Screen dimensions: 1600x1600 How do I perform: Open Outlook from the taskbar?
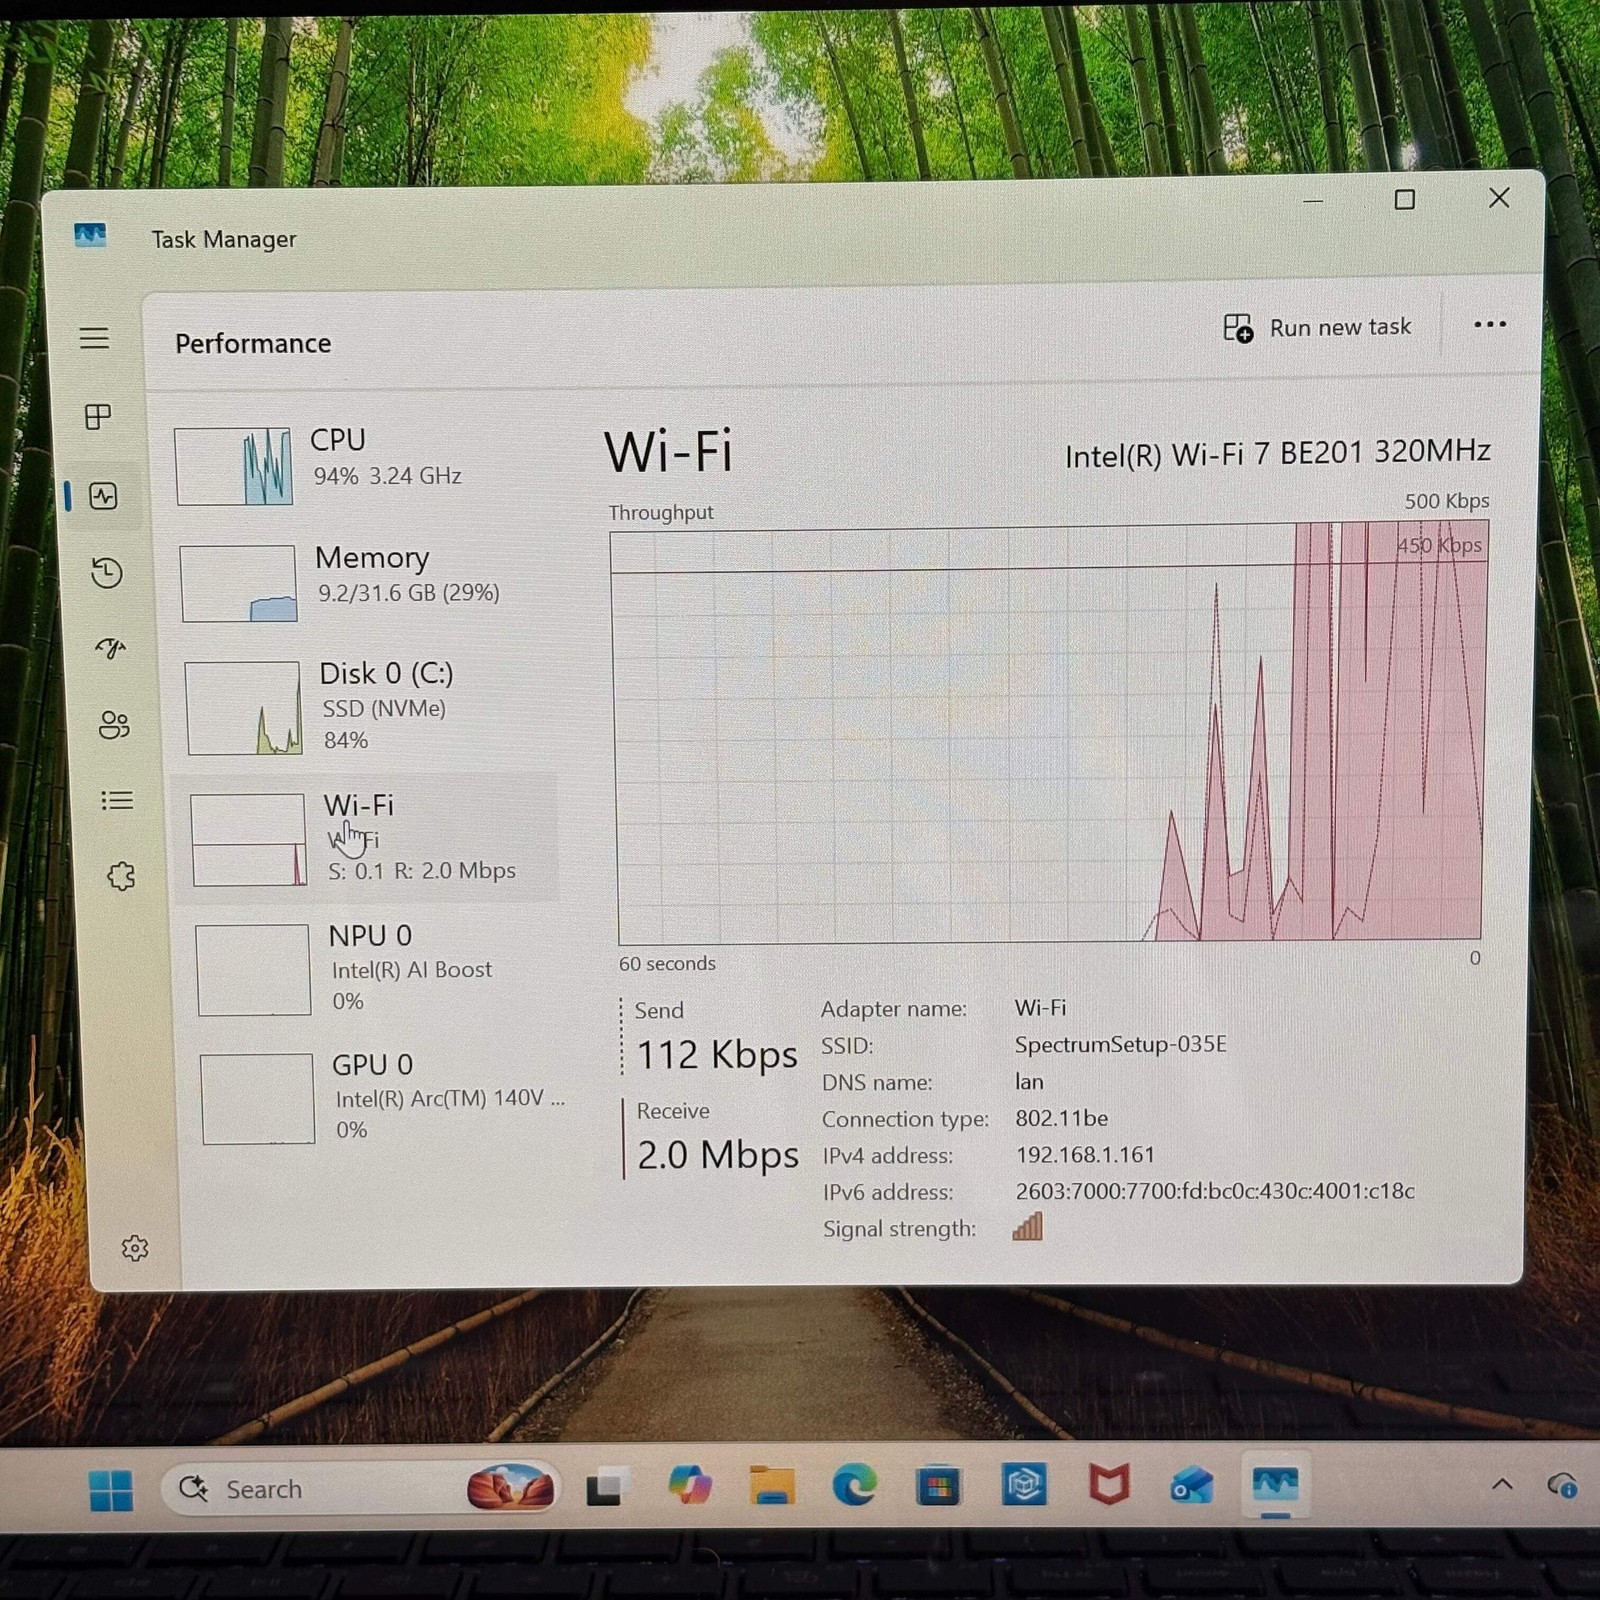click(x=1191, y=1485)
